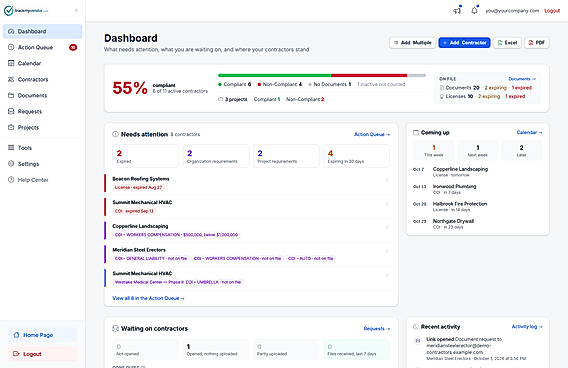Click the Needs attention alert icon
568x368 pixels.
(x=116, y=134)
